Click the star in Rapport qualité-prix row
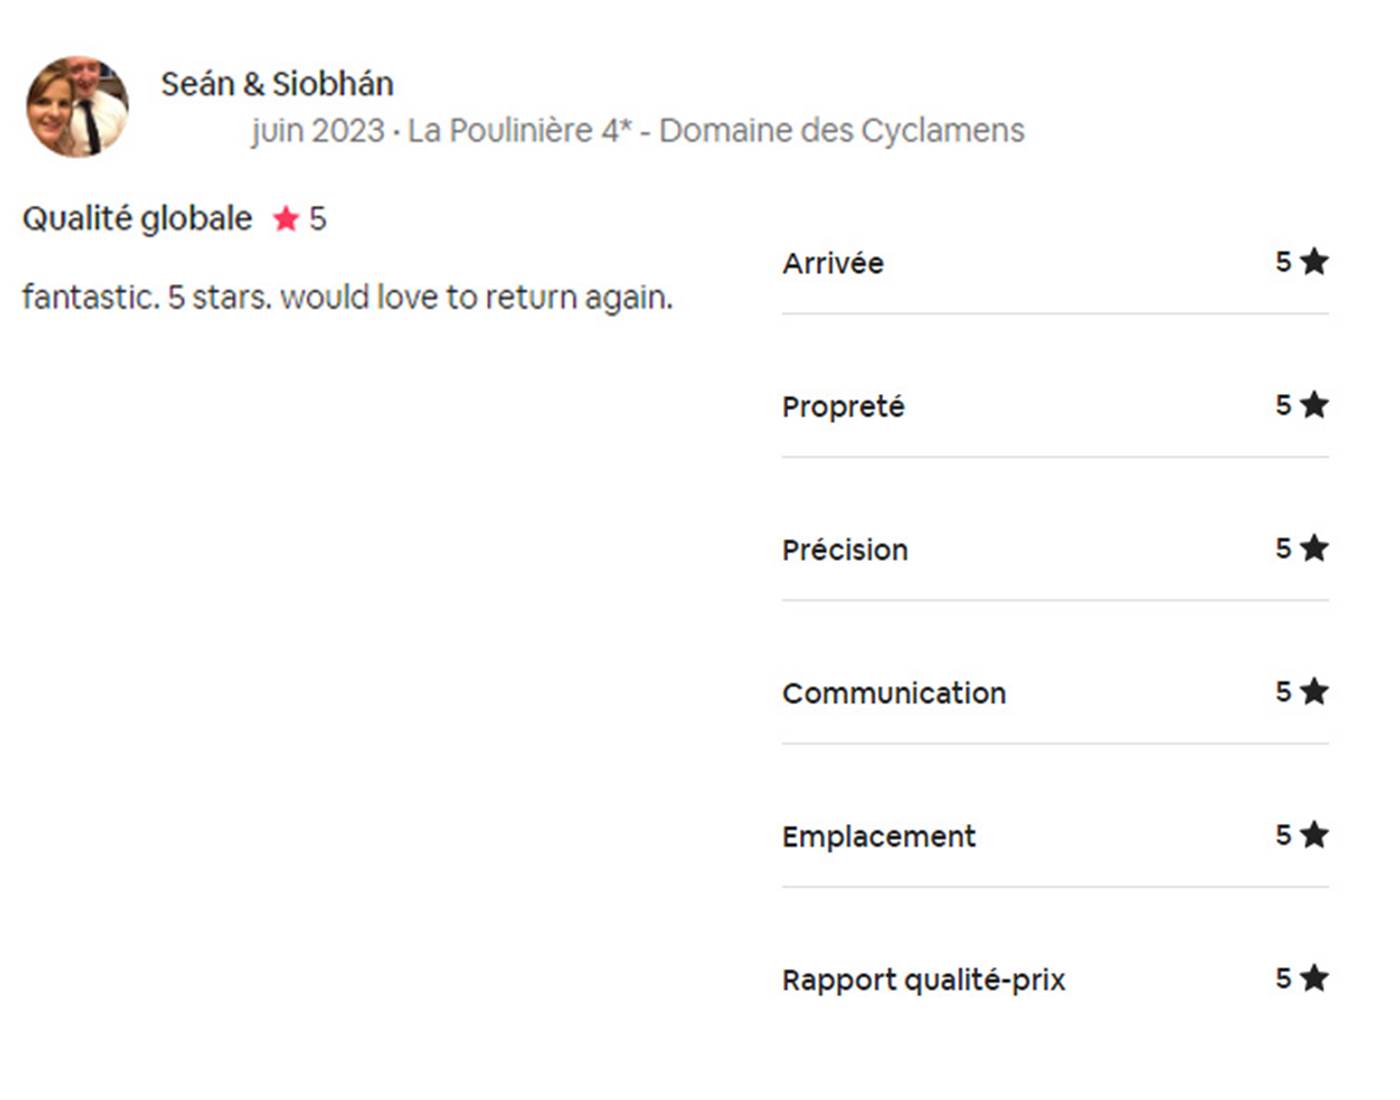Viewport: 1400px width, 1100px height. (x=1315, y=977)
